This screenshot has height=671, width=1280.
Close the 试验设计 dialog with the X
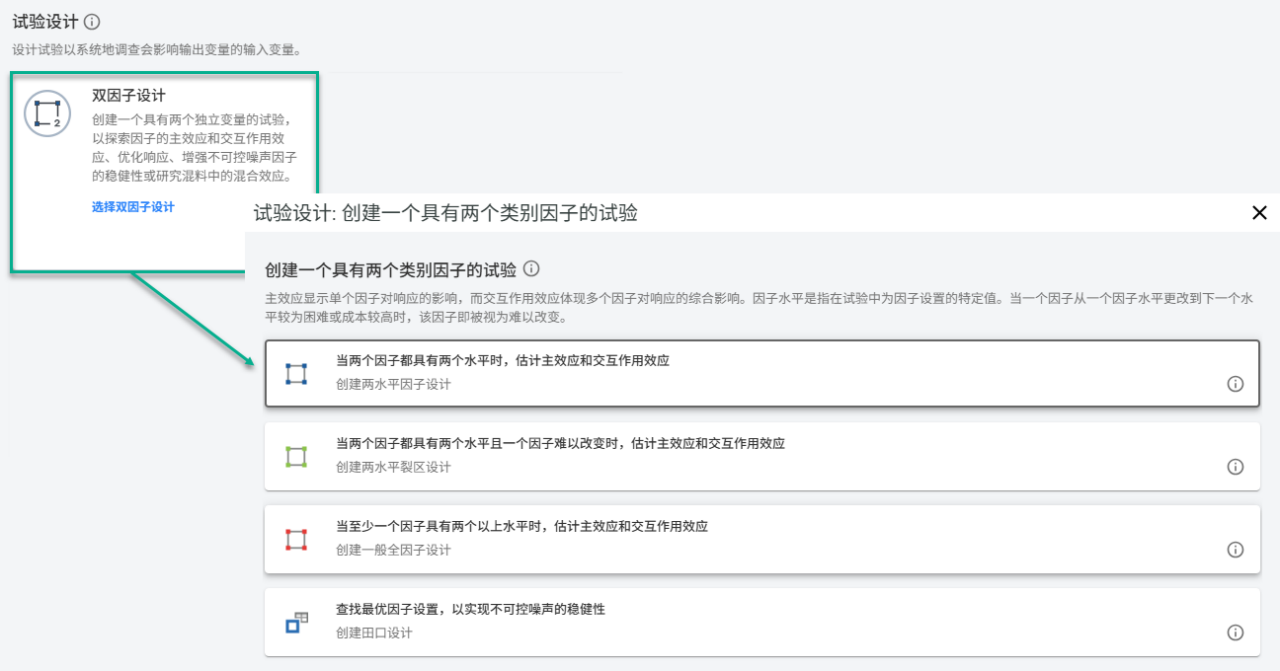(1260, 213)
